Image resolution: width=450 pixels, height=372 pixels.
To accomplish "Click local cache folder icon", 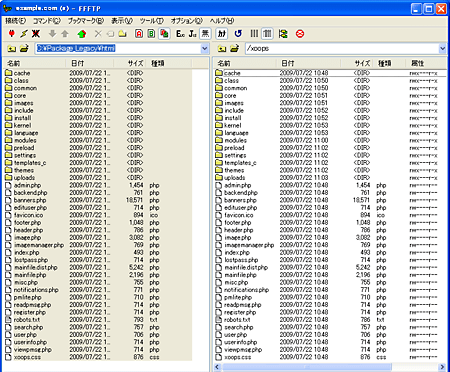I will click(x=9, y=73).
